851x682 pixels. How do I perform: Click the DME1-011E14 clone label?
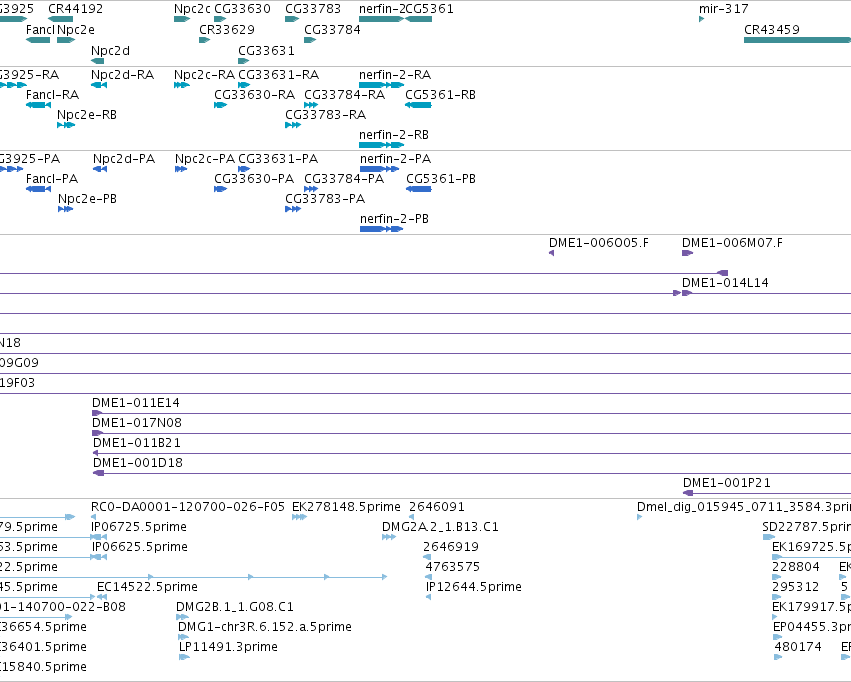tap(136, 403)
